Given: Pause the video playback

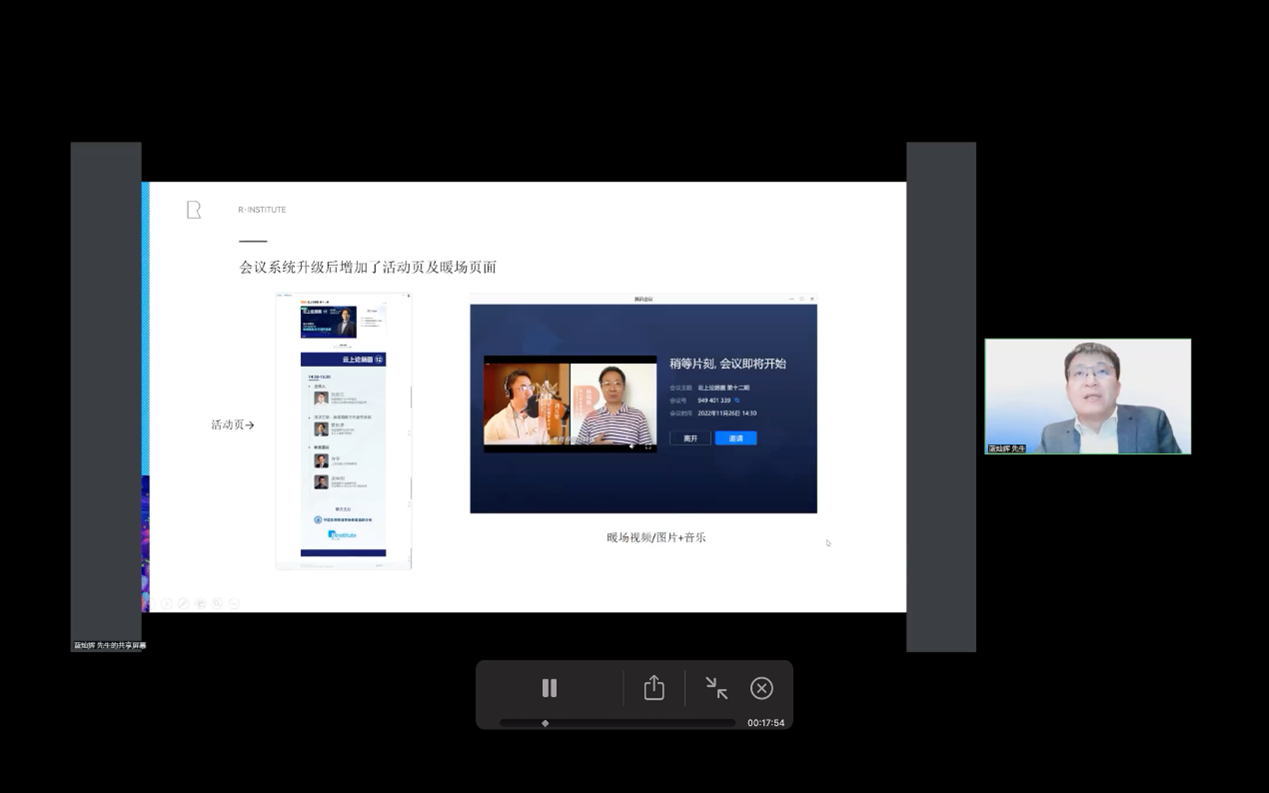Looking at the screenshot, I should [x=549, y=688].
